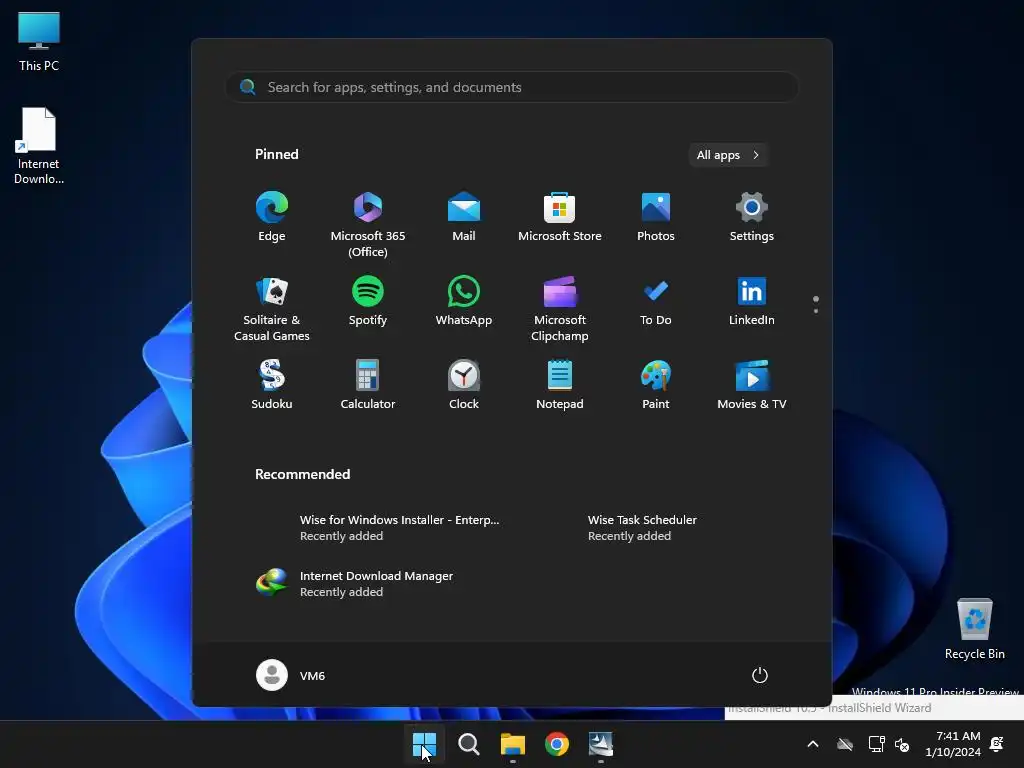This screenshot has width=1024, height=768.
Task: Open Microsoft Store from pinned apps
Action: [560, 217]
